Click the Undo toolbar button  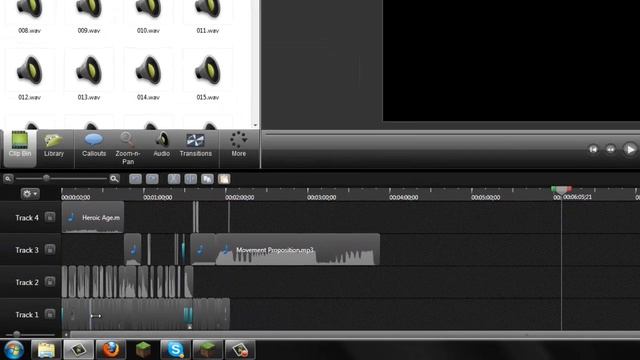tap(136, 179)
